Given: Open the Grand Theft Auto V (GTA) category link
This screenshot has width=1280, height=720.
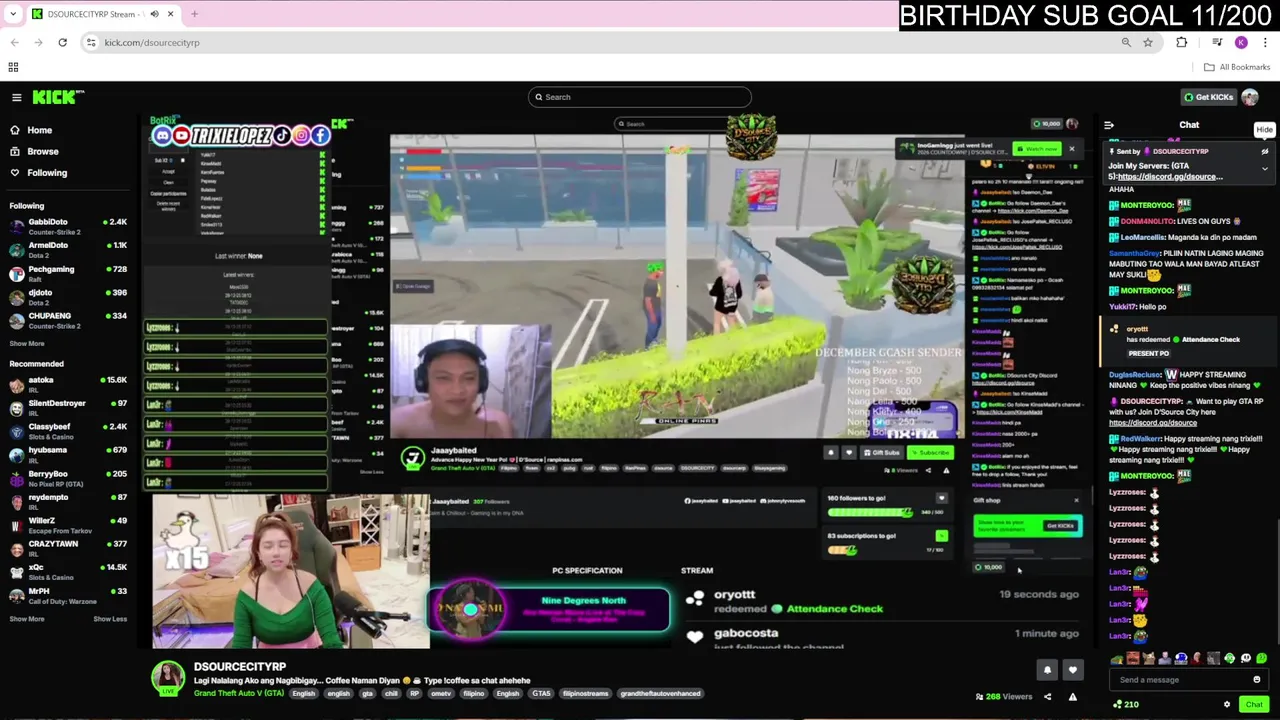Looking at the screenshot, I should coord(239,693).
